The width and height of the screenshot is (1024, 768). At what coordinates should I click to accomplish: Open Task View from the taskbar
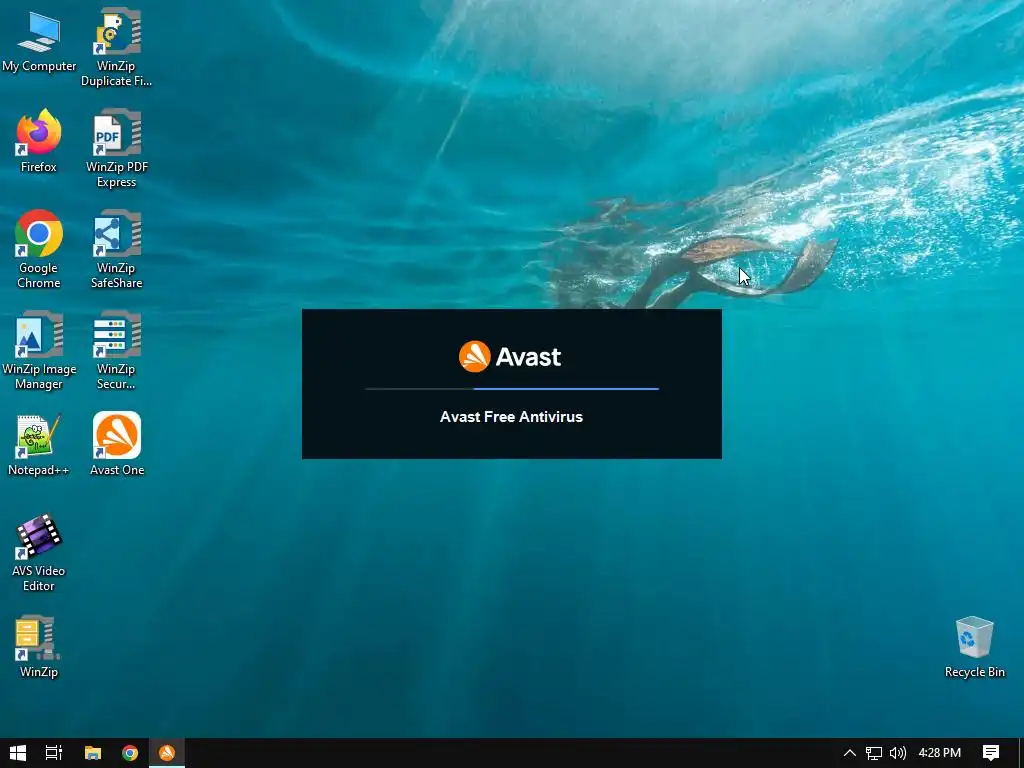[x=54, y=753]
